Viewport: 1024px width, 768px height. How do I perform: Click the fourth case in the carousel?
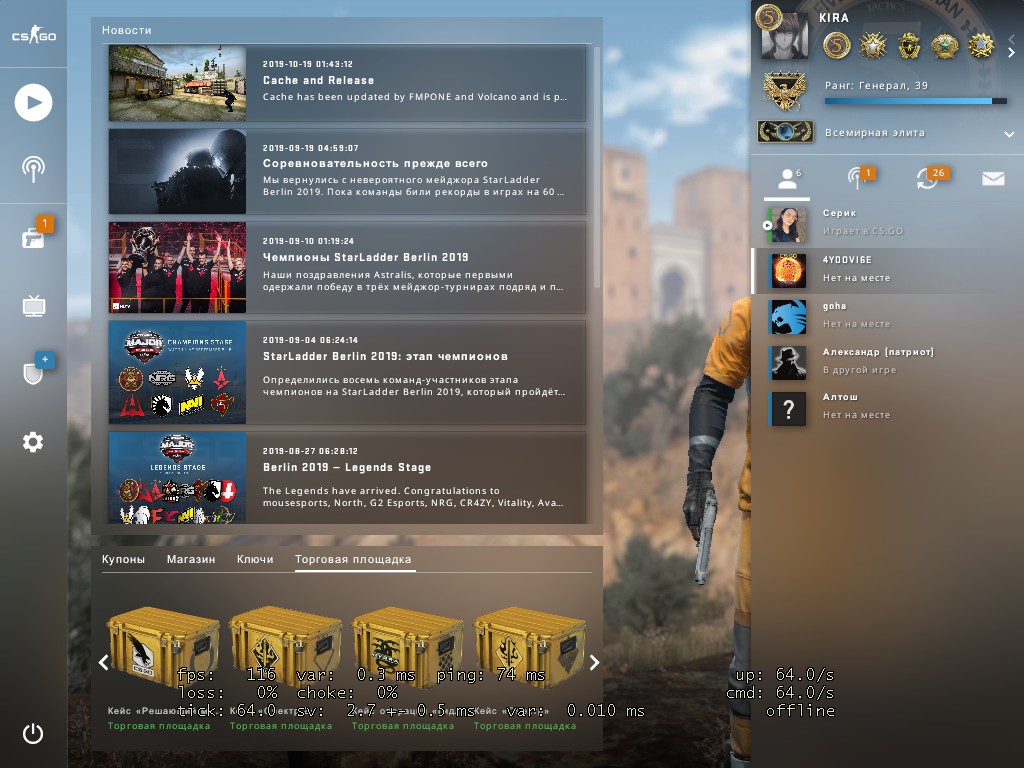point(530,647)
